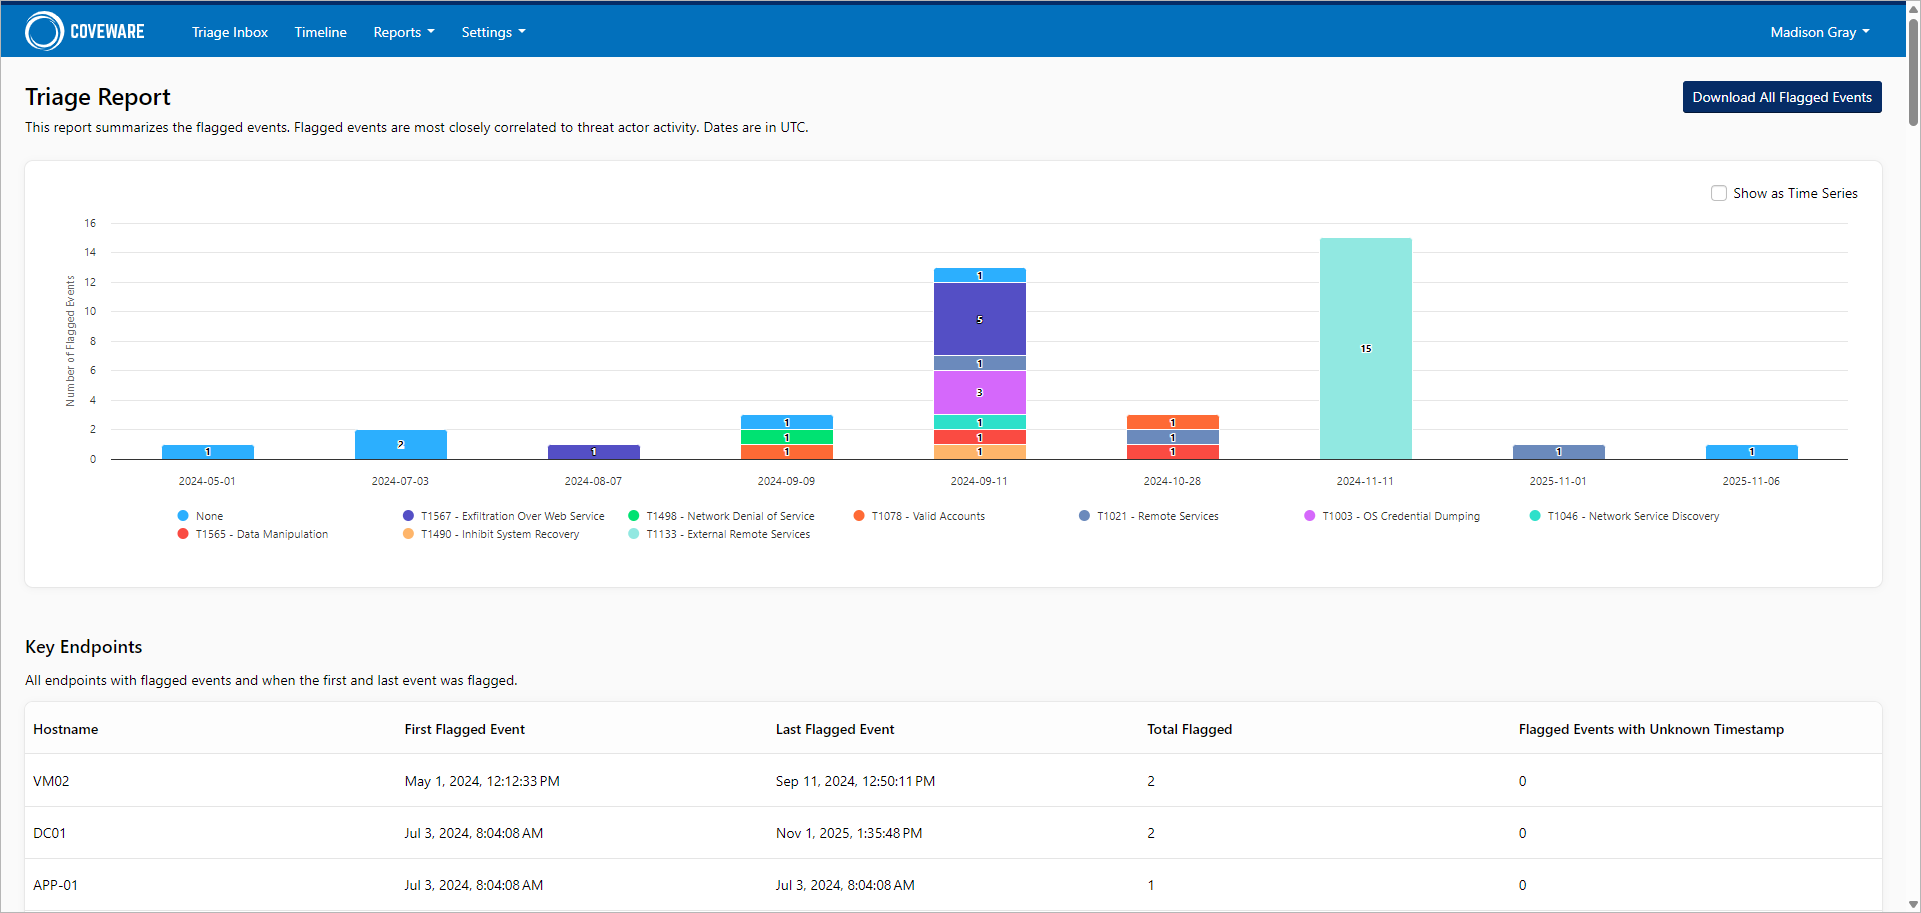1921x913 pixels.
Task: Toggle T1567 Exfiltration Over Web Service legend
Action: tap(503, 516)
